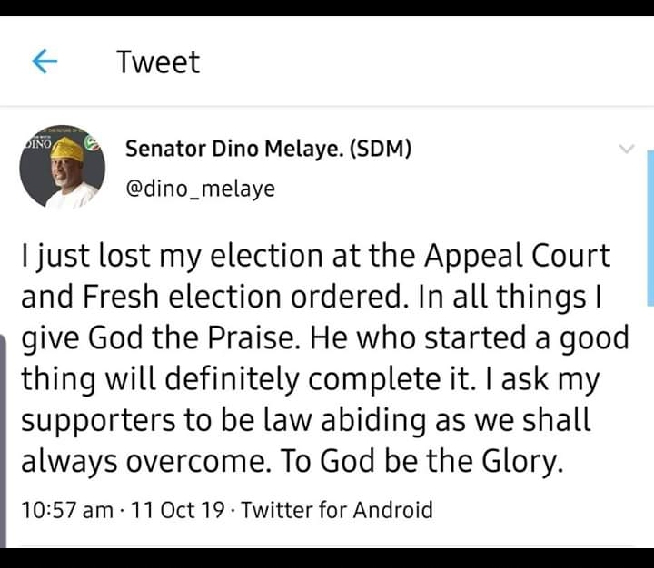This screenshot has height=568, width=654.
Task: Click the tweet line starting 'I just lost'
Action: (315, 255)
